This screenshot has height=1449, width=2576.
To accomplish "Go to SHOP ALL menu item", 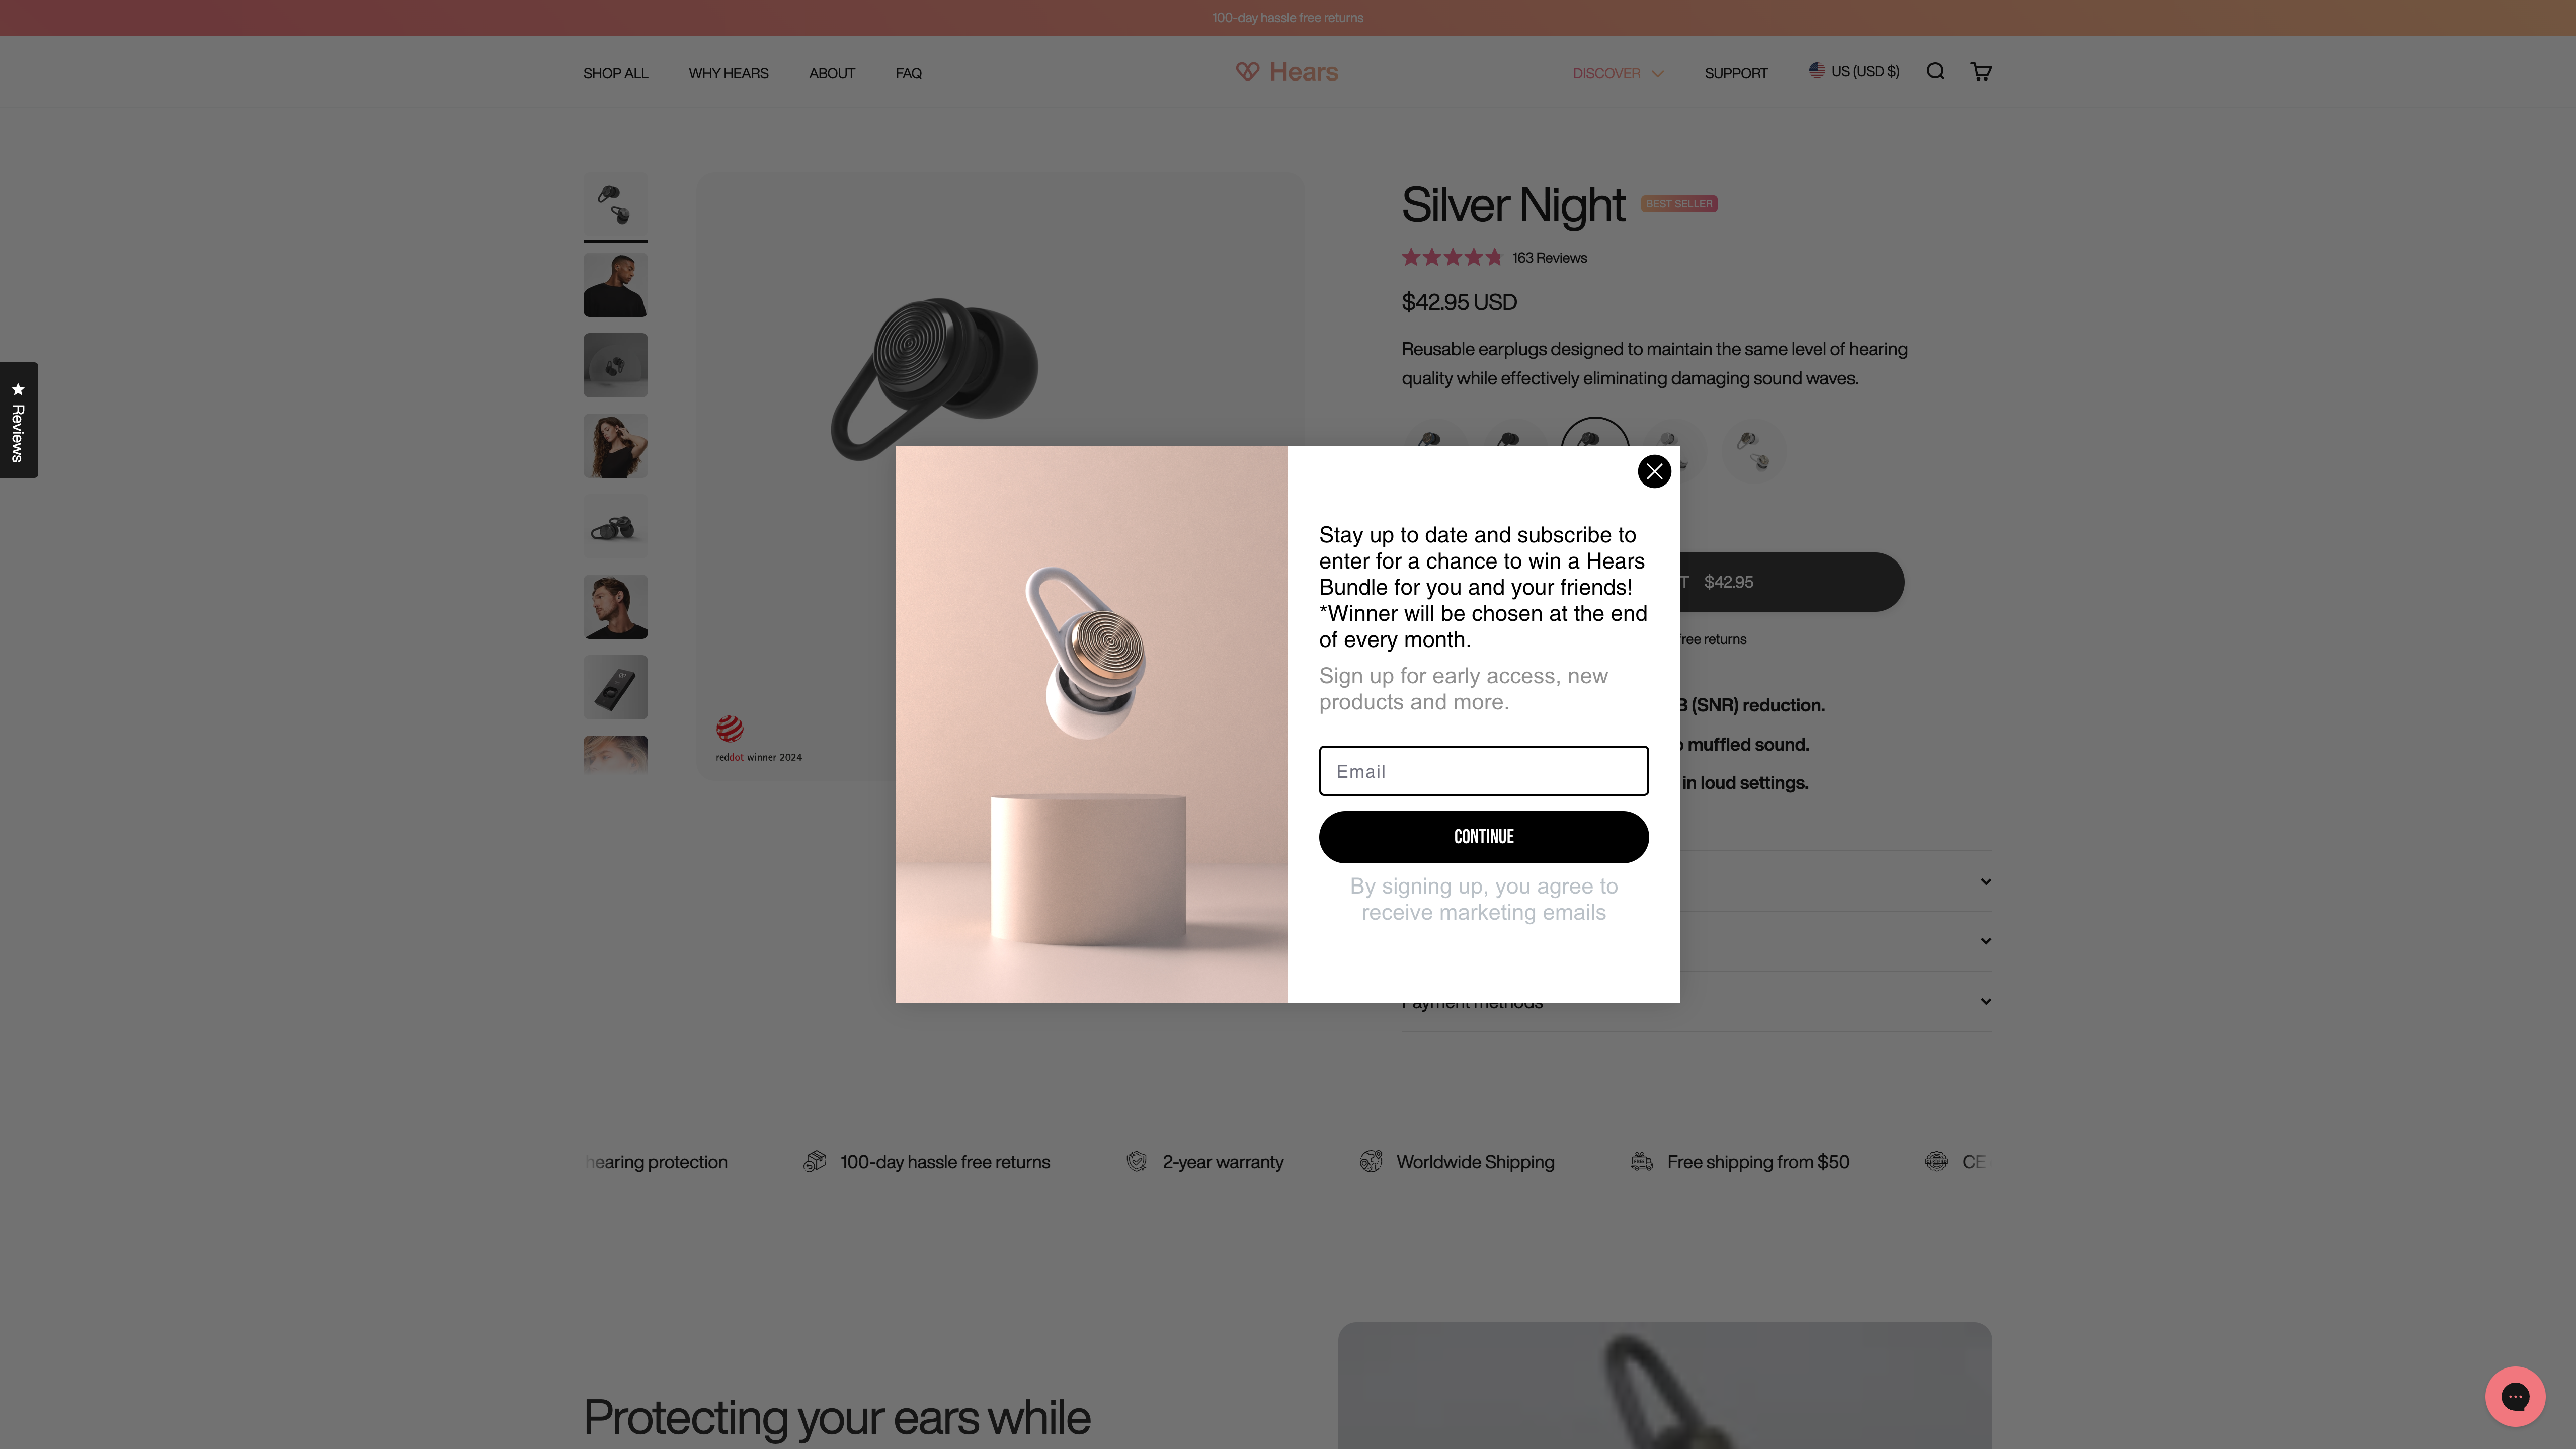I will coord(615,74).
